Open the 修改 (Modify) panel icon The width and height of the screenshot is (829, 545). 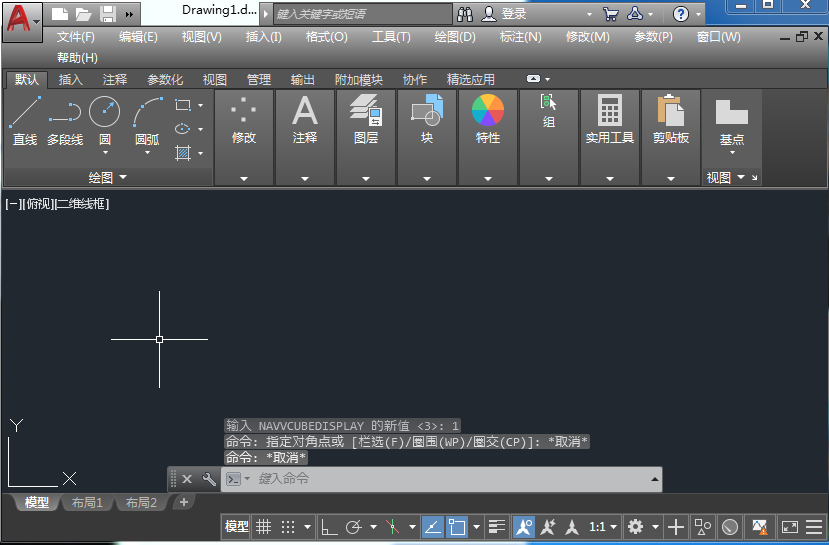(x=244, y=119)
